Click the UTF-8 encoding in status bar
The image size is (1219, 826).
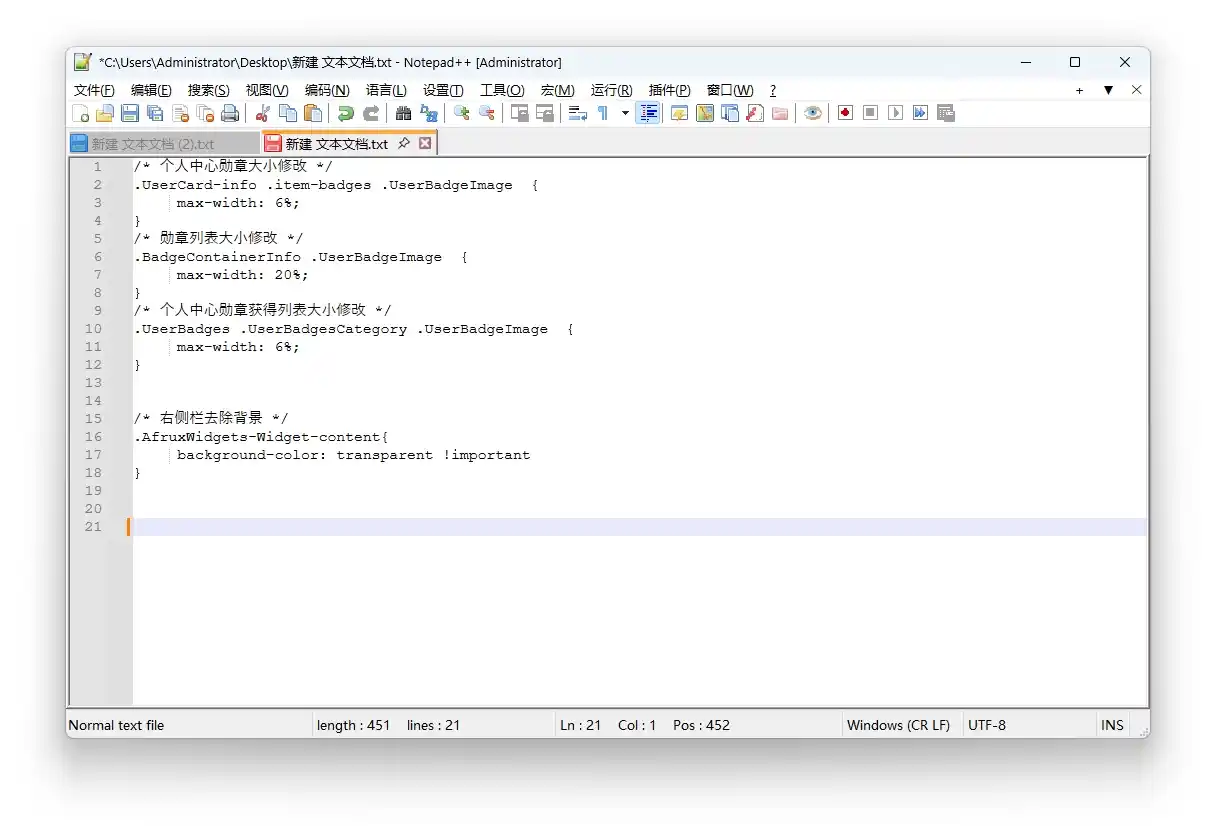[987, 725]
